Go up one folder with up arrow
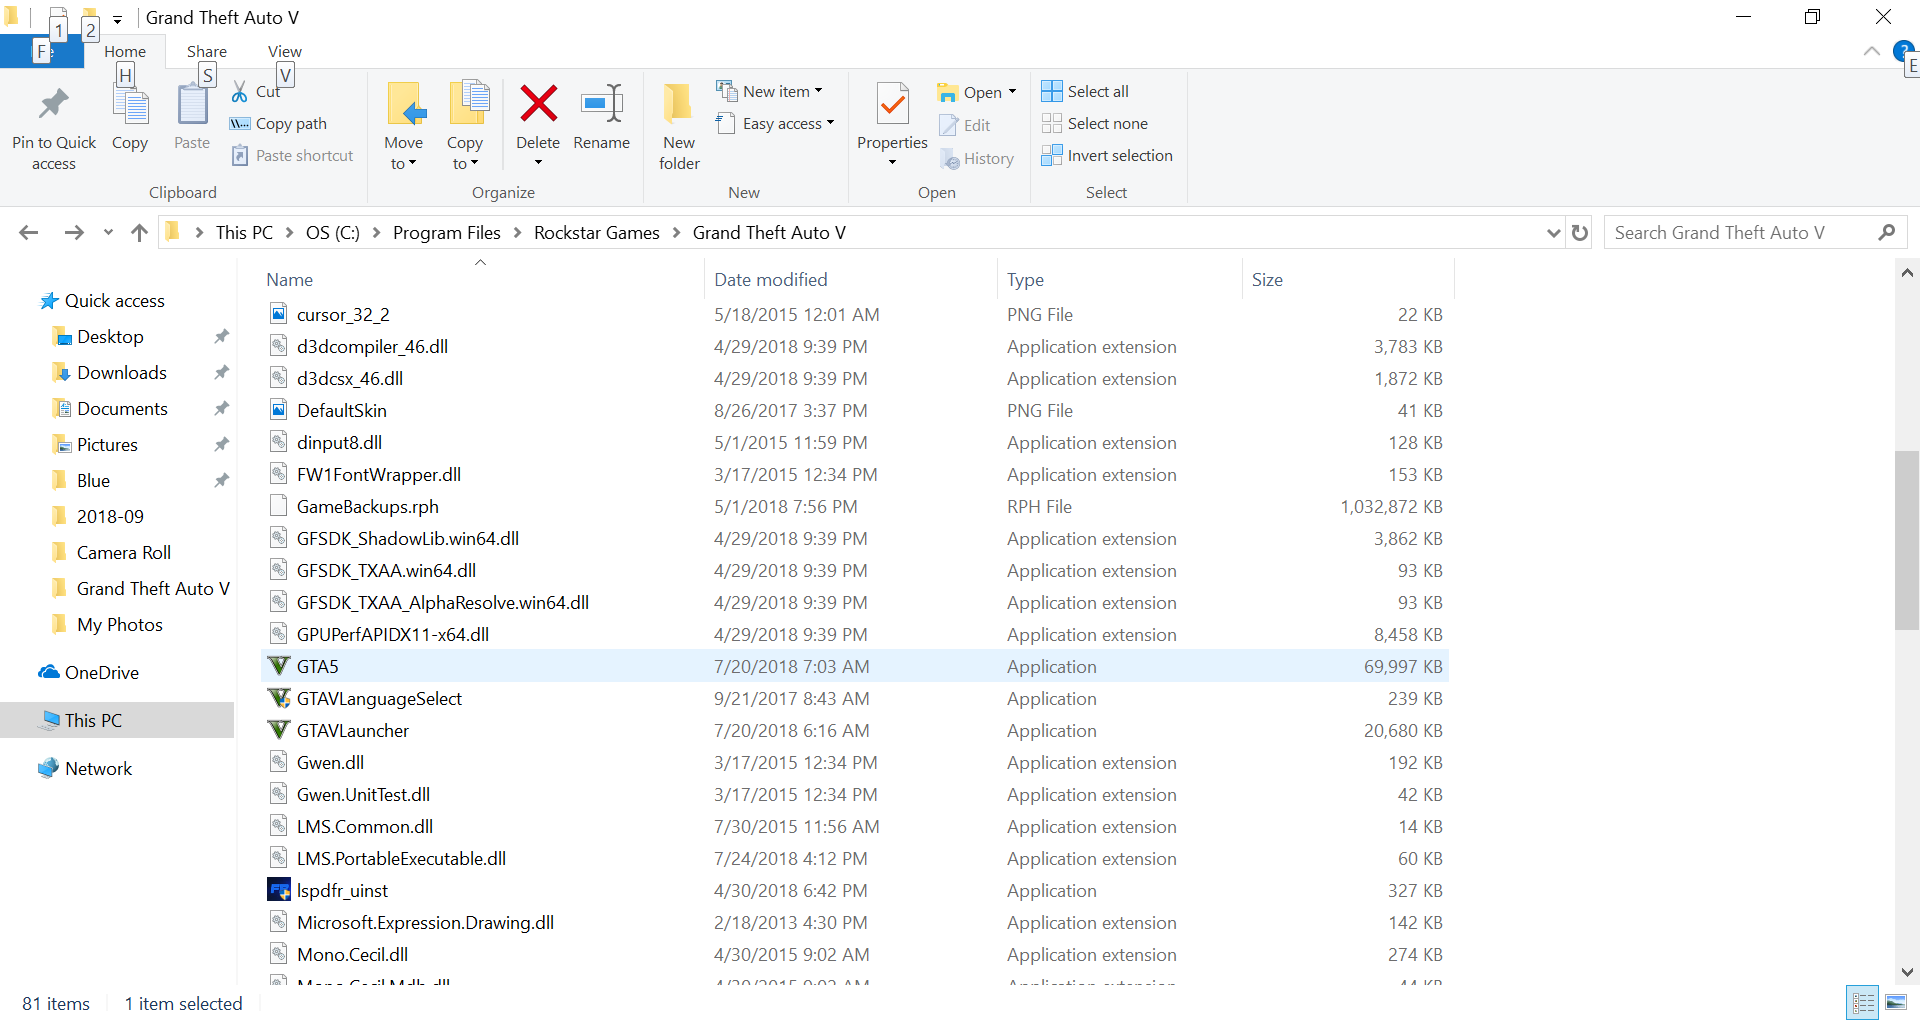 [139, 233]
